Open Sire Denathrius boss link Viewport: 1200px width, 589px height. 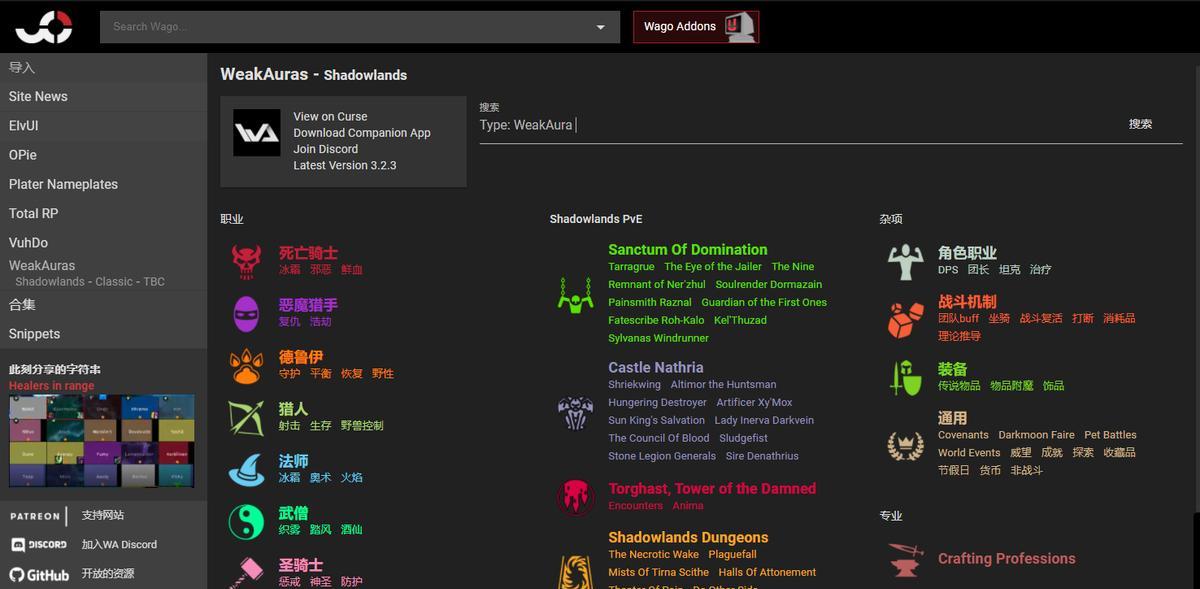pos(762,456)
